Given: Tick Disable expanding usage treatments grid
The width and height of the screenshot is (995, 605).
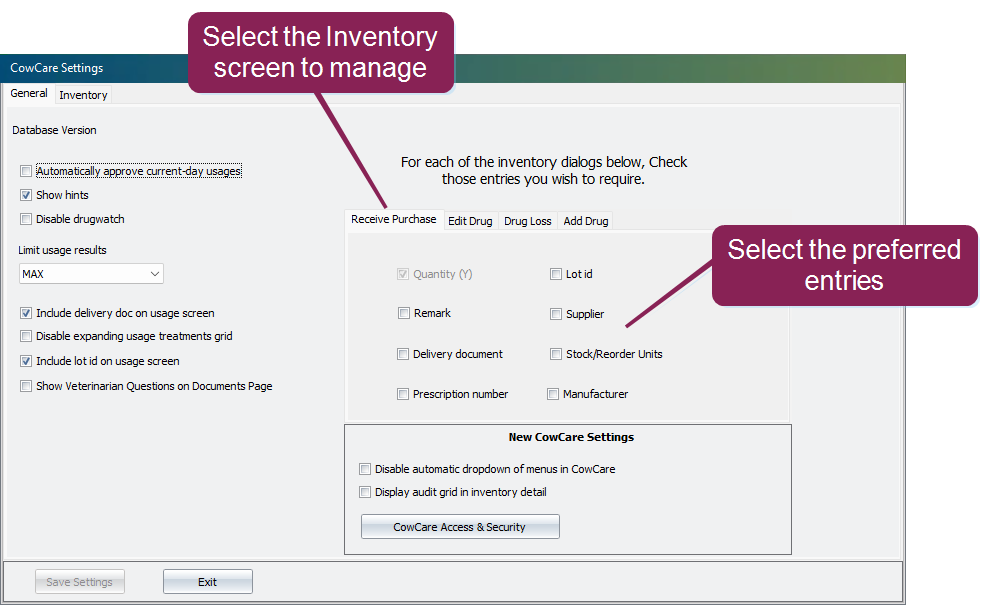Looking at the screenshot, I should point(26,336).
